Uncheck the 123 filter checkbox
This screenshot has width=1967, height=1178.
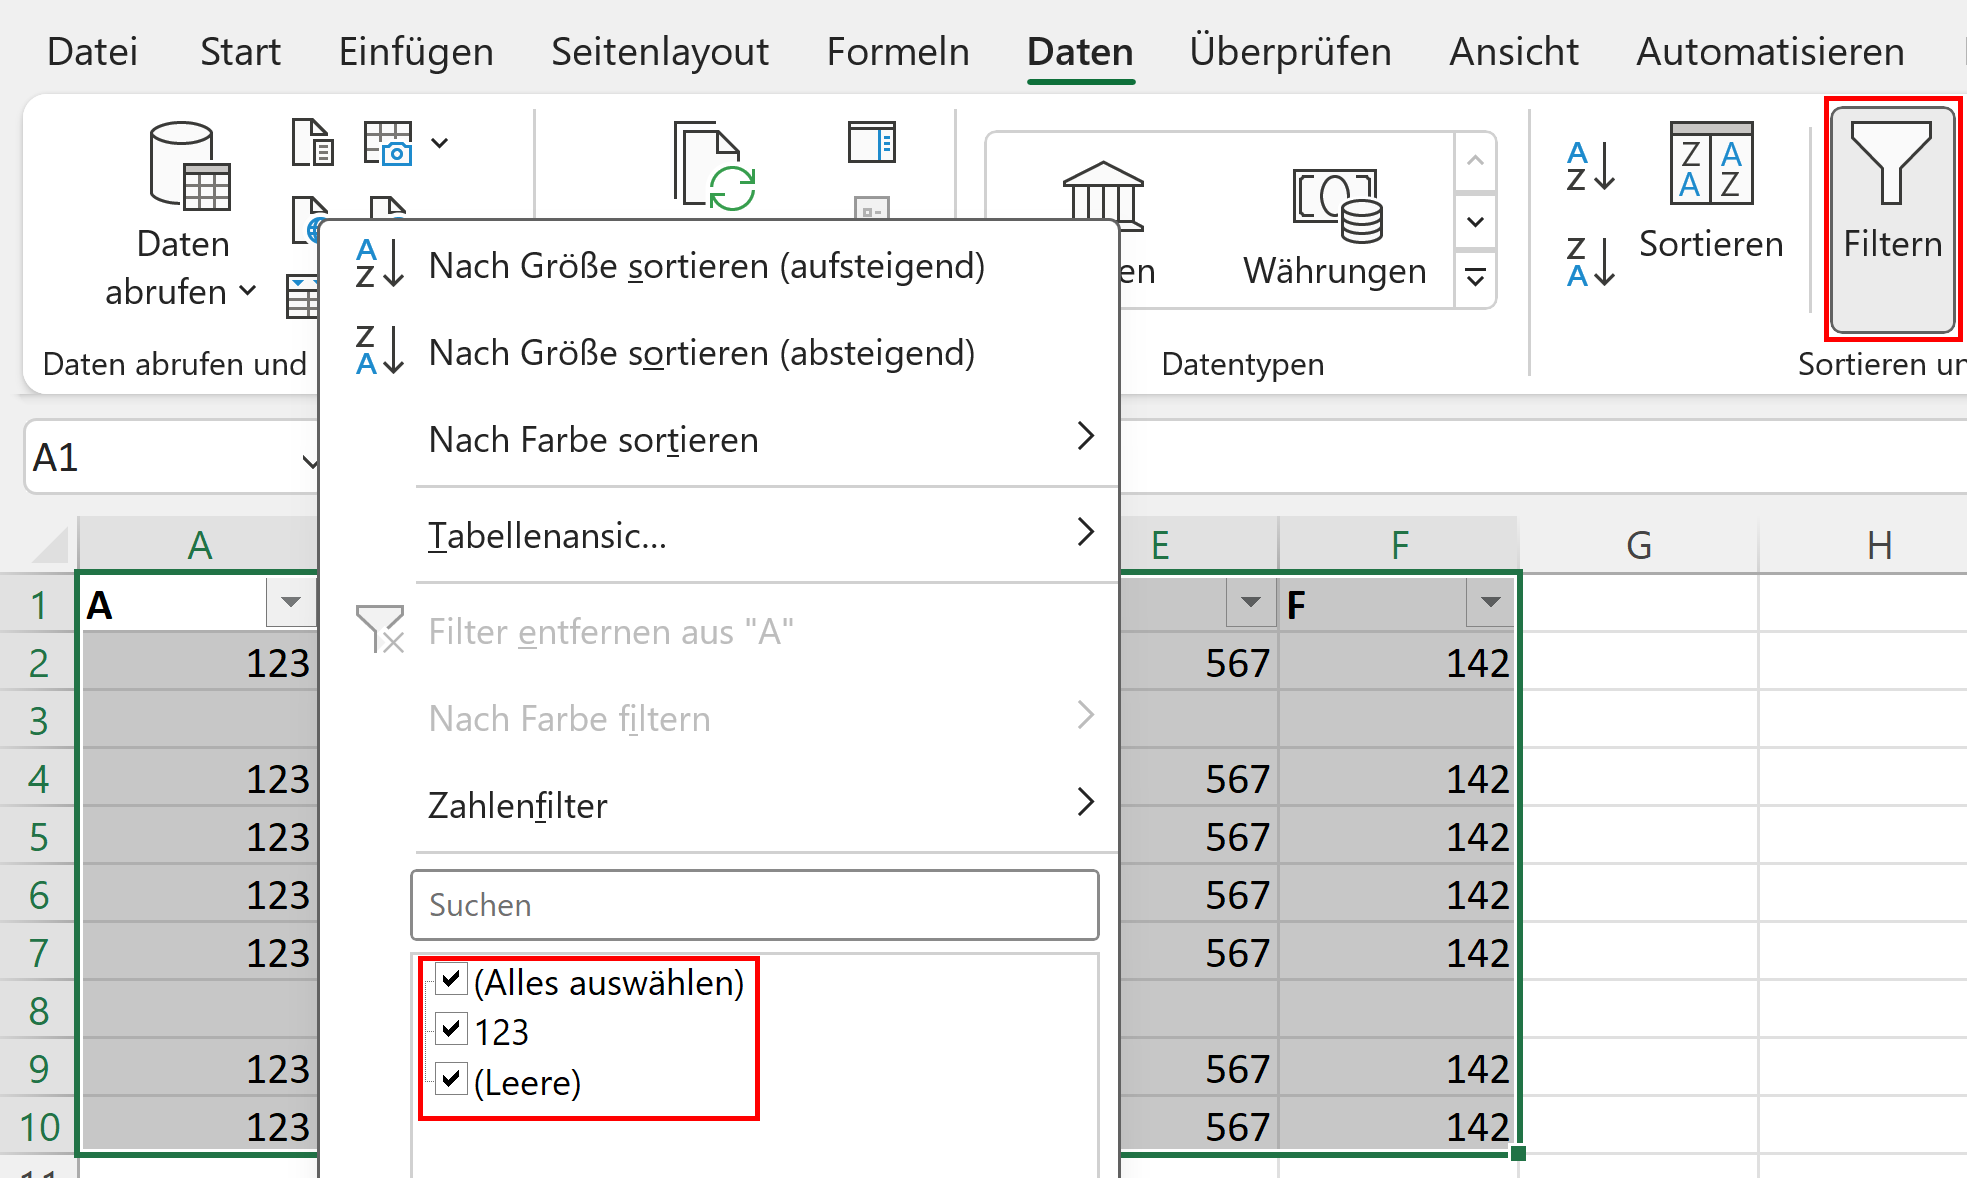point(452,1029)
